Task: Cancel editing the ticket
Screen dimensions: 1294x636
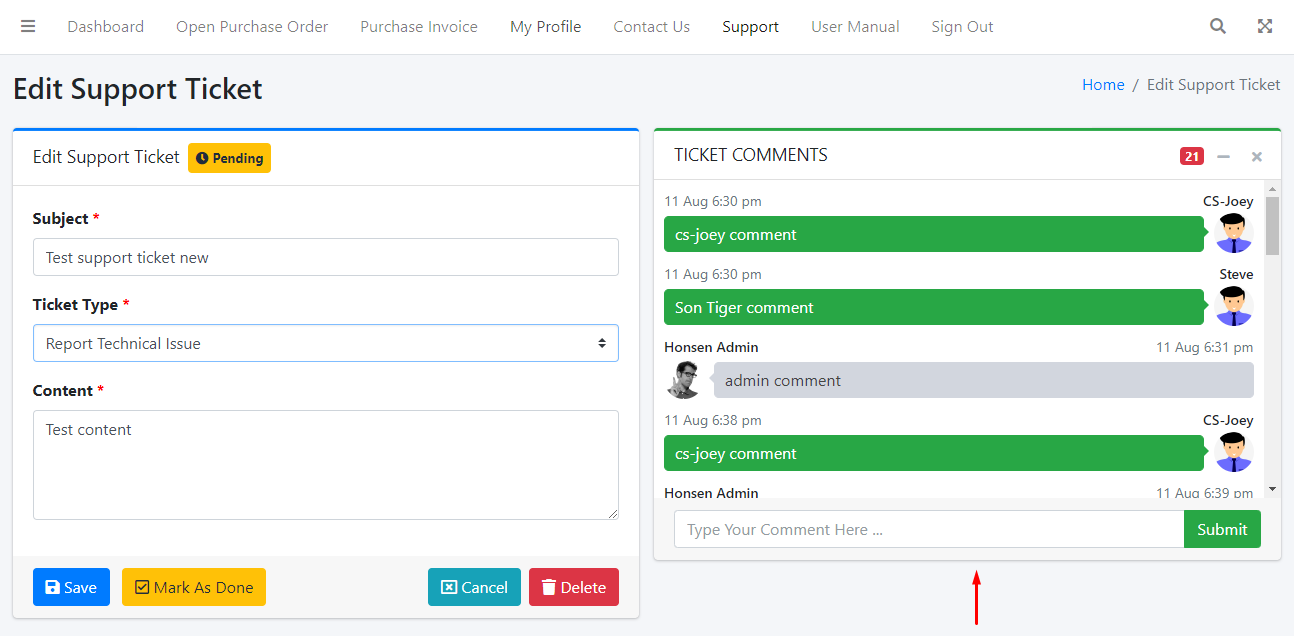Action: pyautogui.click(x=474, y=587)
